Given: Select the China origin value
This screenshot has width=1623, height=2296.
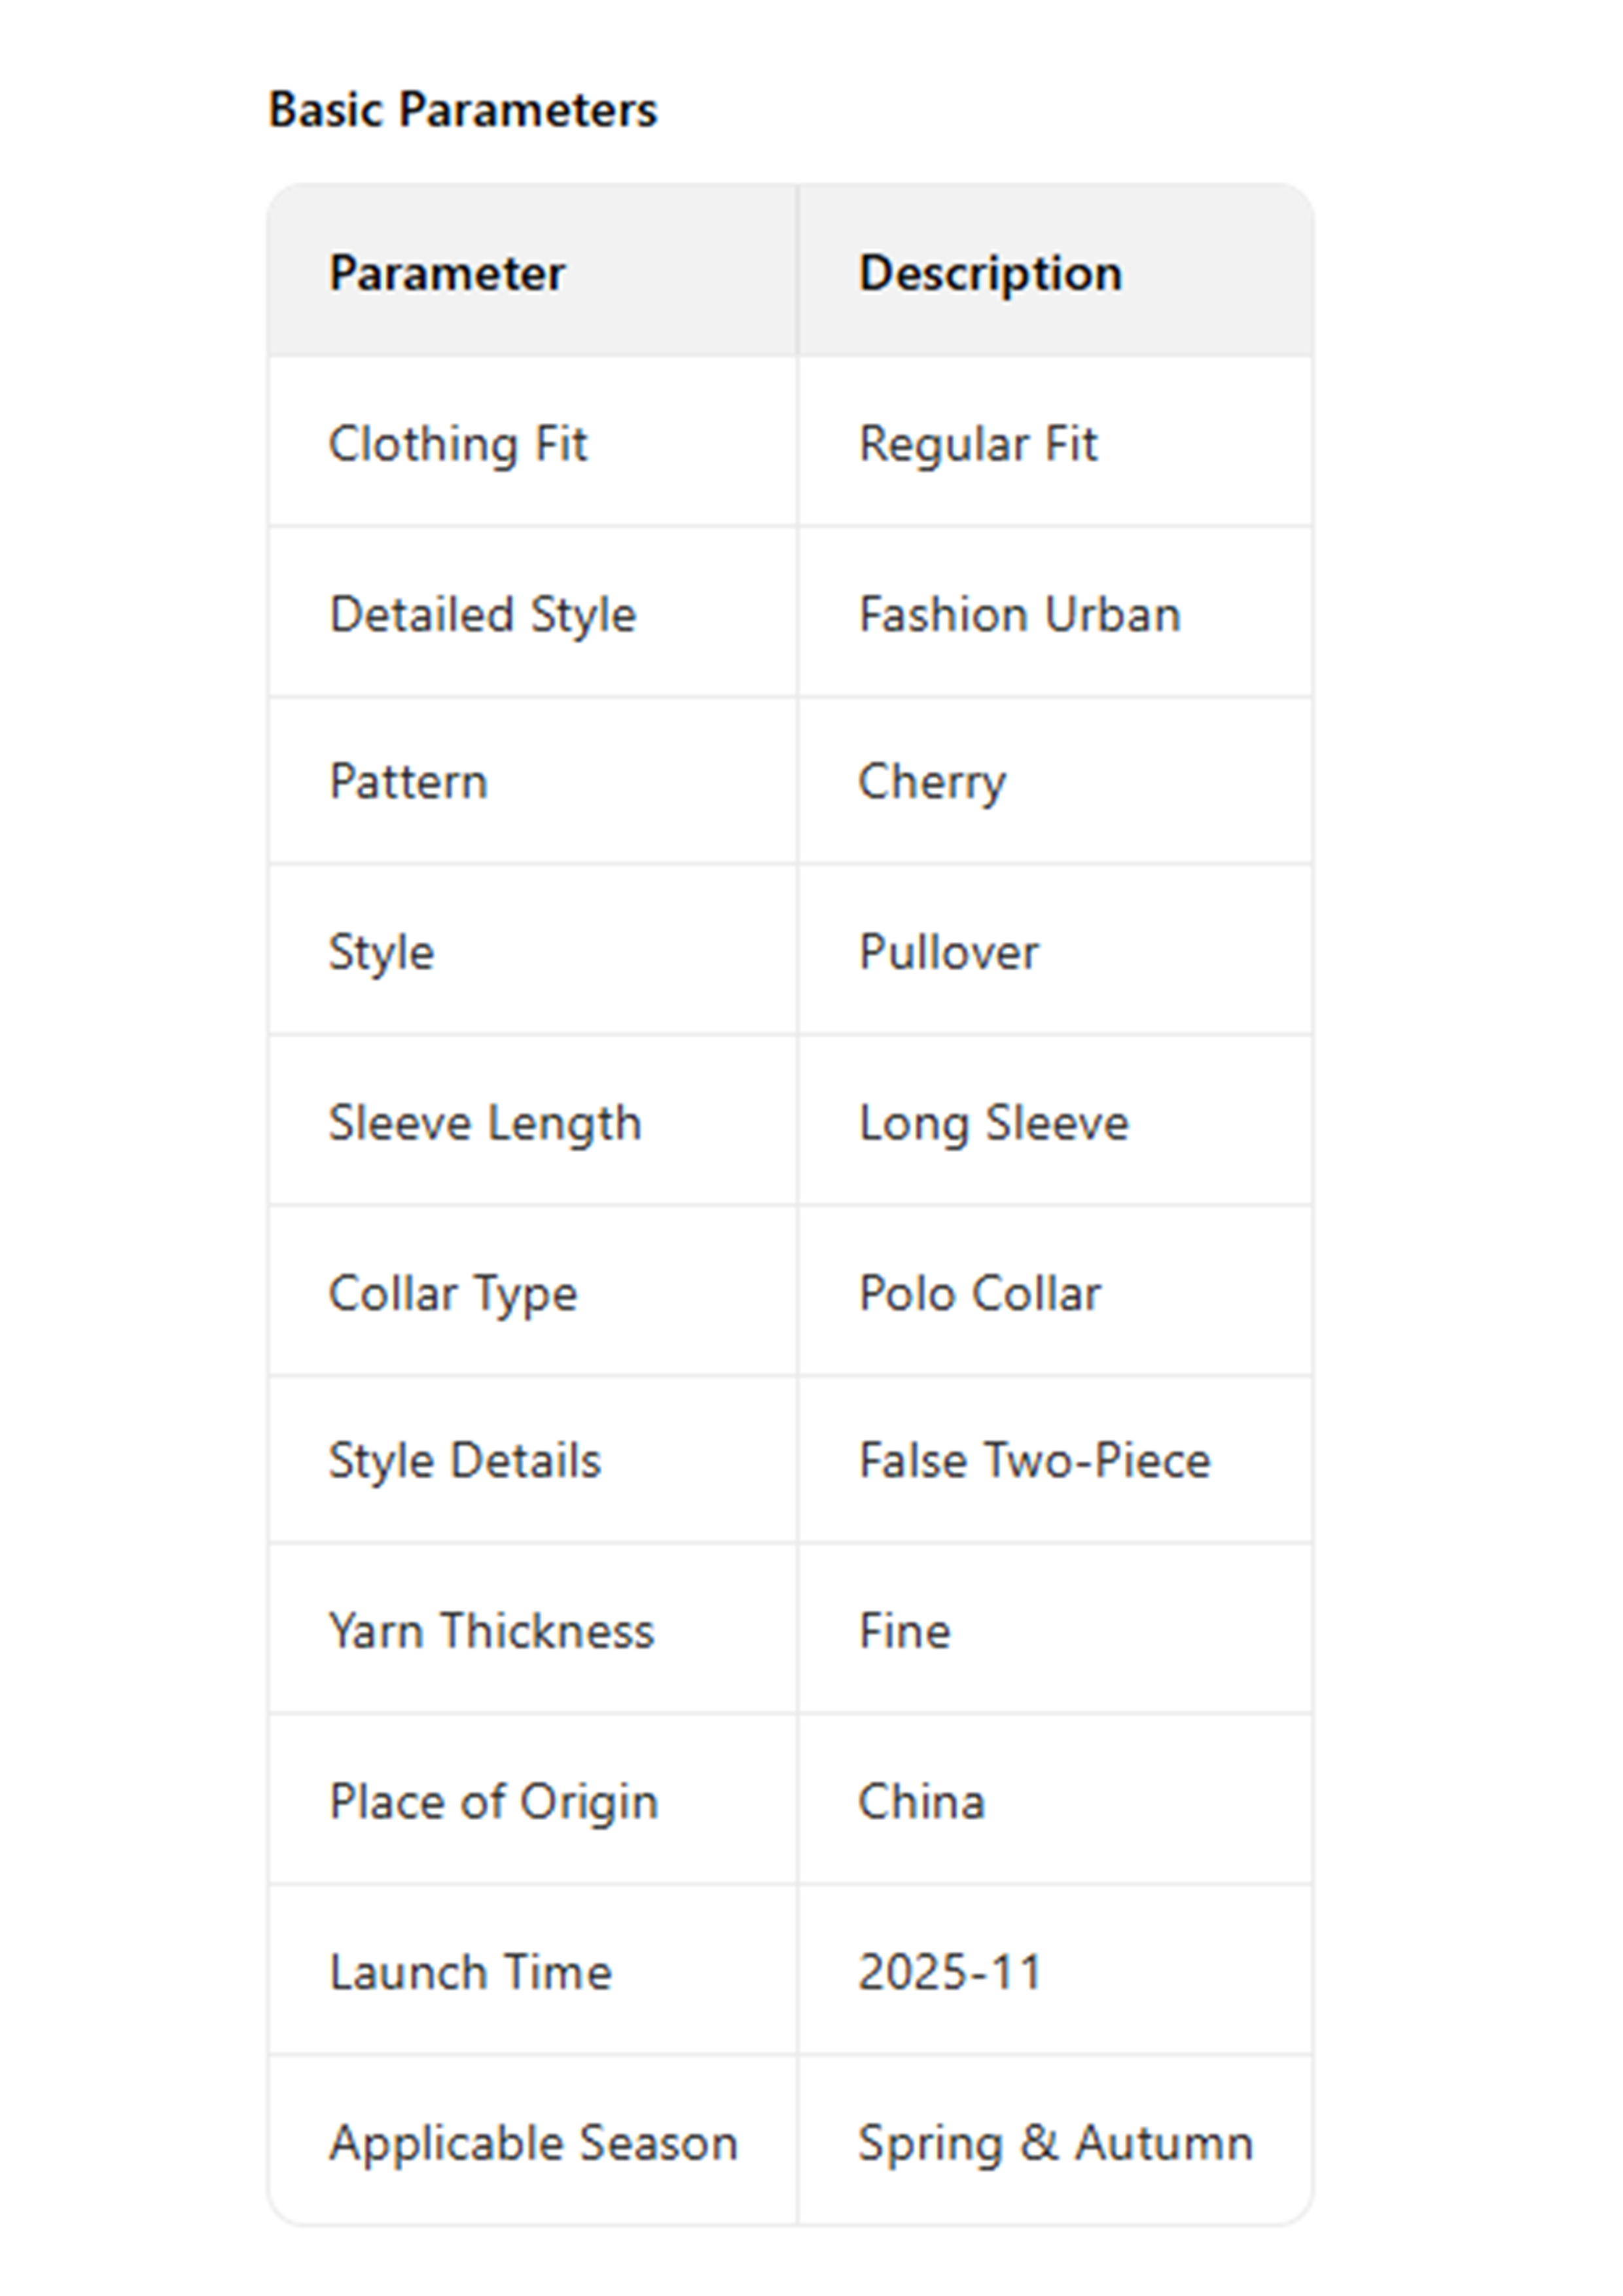Looking at the screenshot, I should [x=921, y=1802].
